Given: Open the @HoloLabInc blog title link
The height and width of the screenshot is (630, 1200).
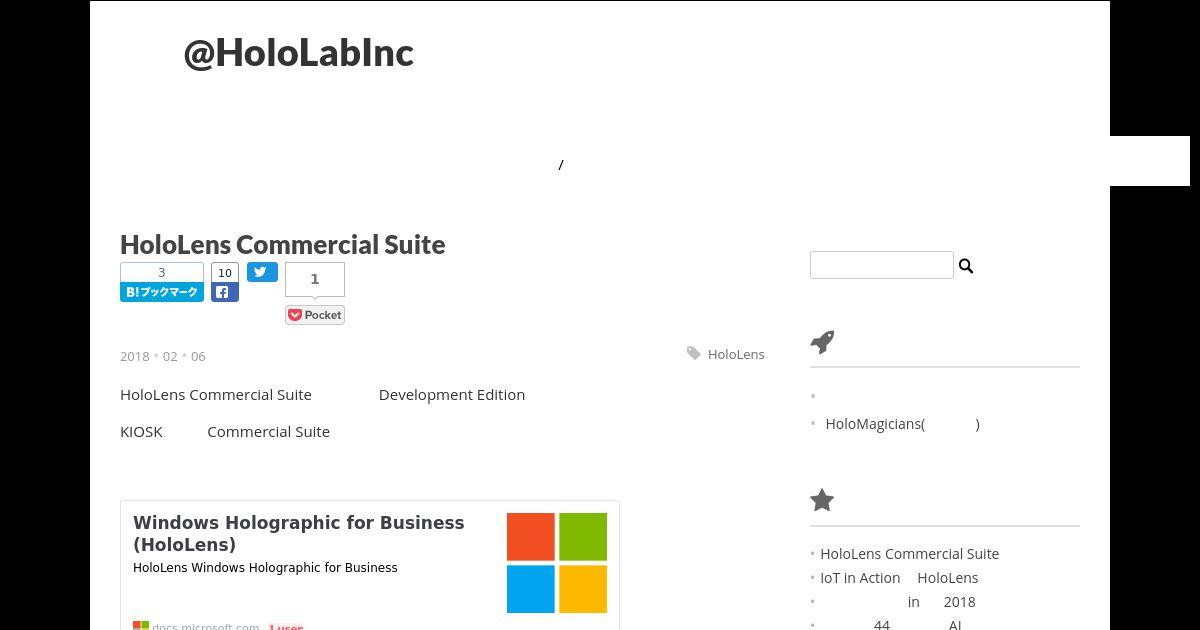Looking at the screenshot, I should tap(298, 53).
